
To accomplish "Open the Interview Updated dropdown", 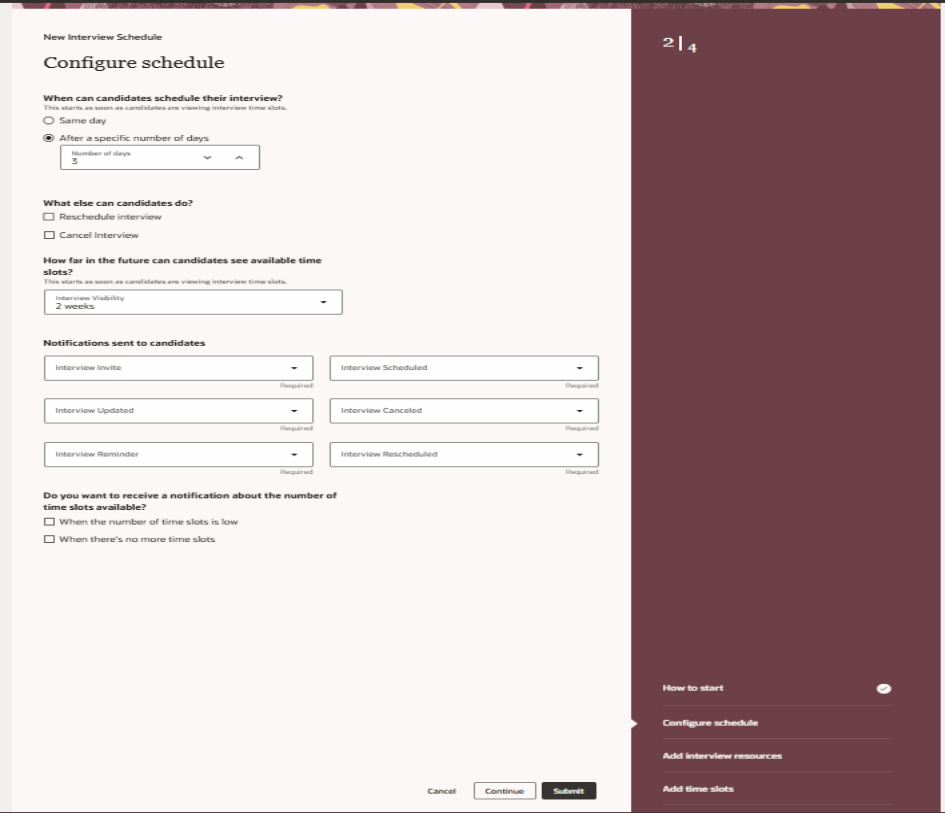I will 178,410.
